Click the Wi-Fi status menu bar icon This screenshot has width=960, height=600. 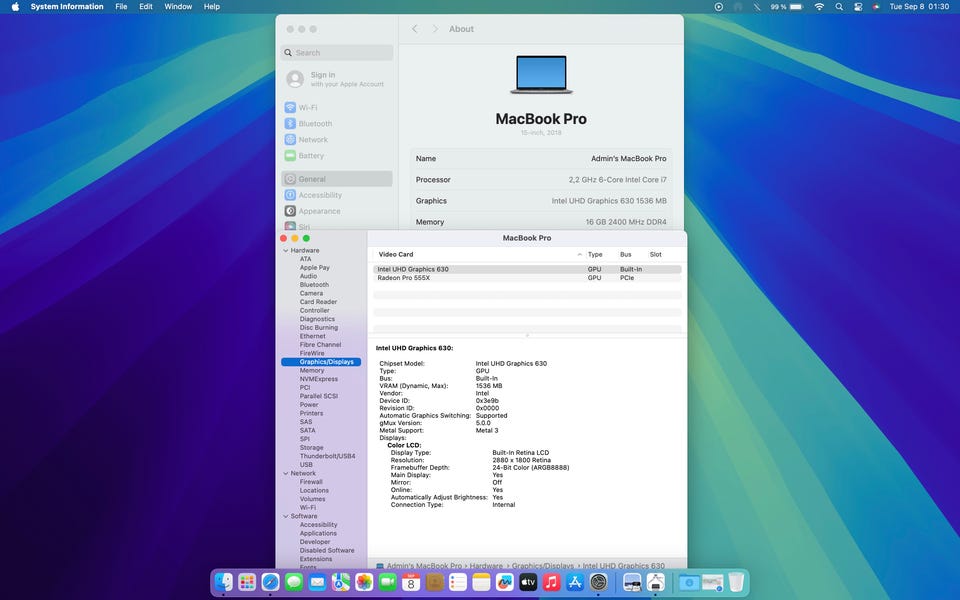819,7
